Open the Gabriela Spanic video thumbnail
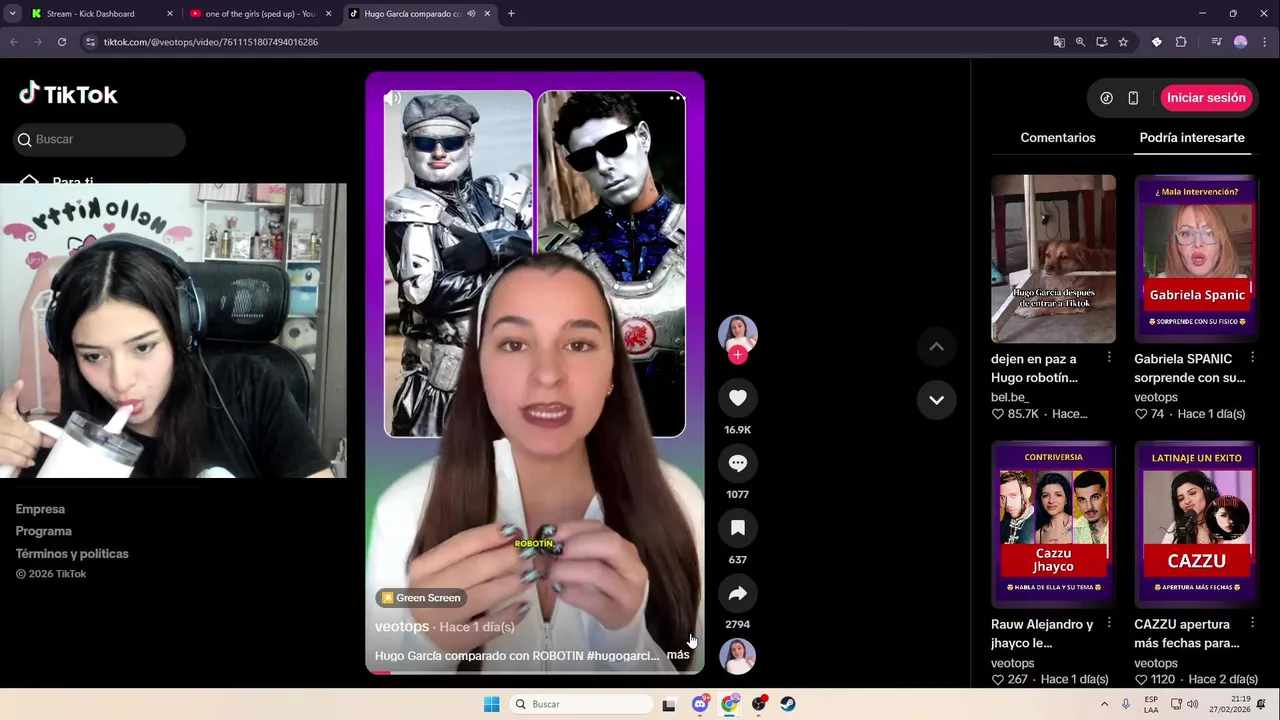1280x720 pixels. click(1197, 259)
